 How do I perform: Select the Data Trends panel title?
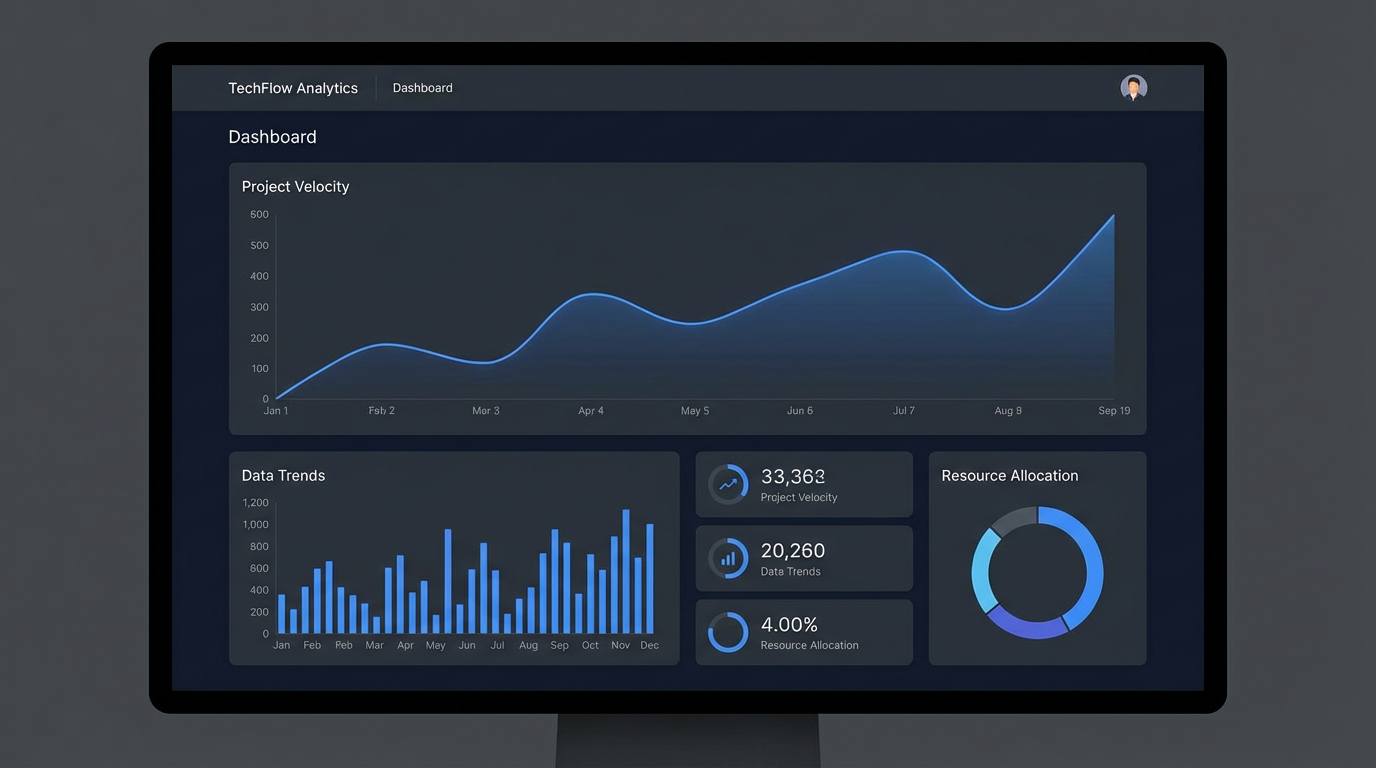[283, 476]
